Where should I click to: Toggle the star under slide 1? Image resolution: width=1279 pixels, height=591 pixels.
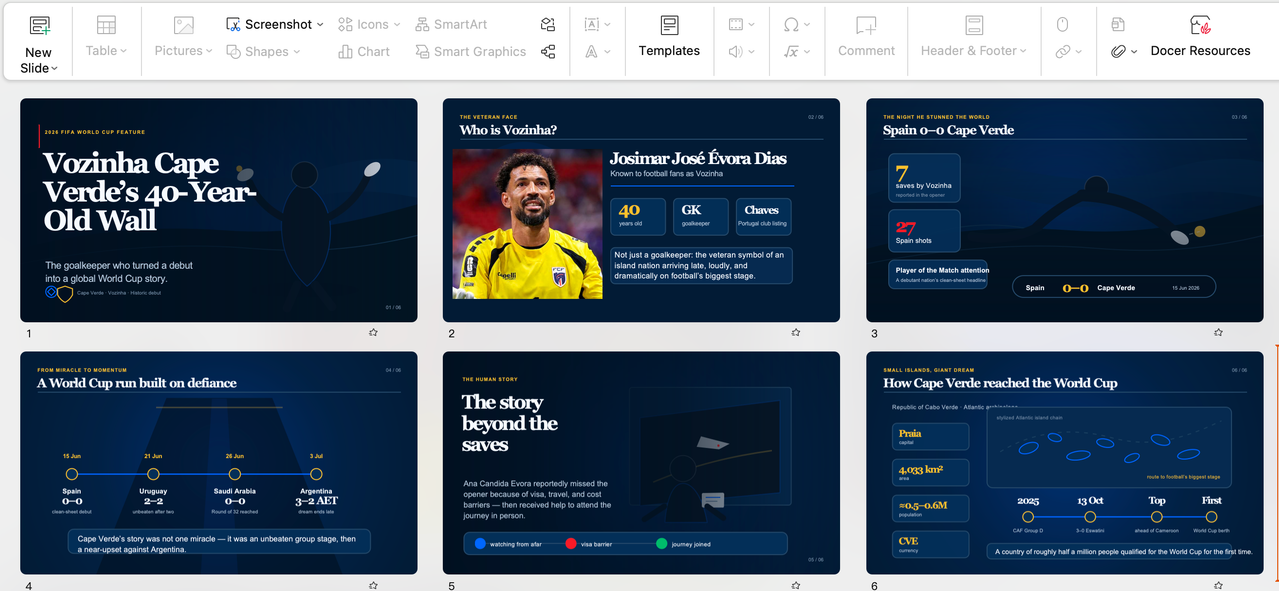(373, 332)
